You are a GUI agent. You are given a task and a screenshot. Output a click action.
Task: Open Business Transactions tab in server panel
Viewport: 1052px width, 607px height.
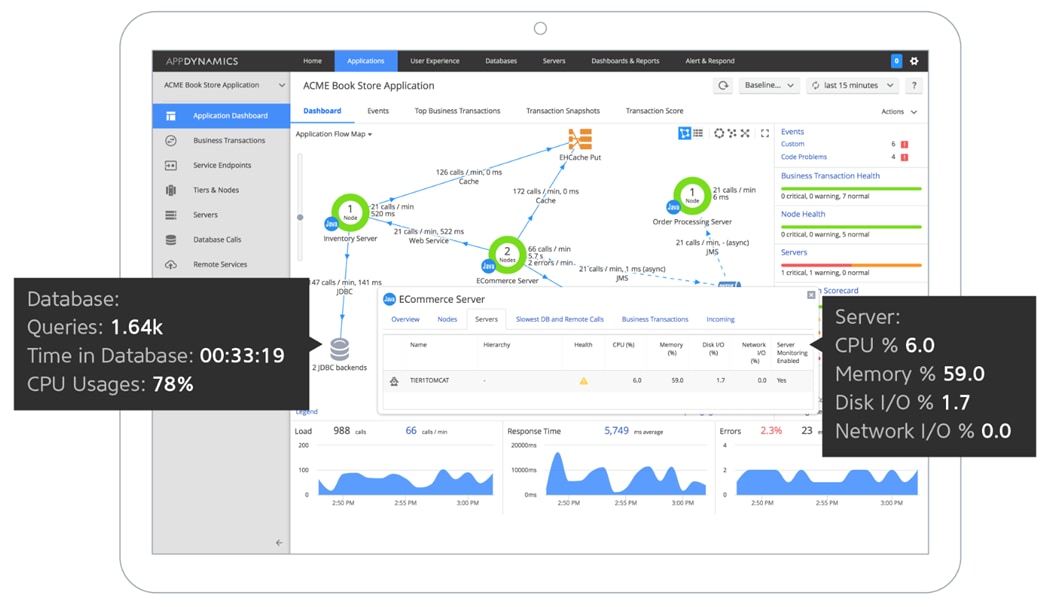click(655, 320)
